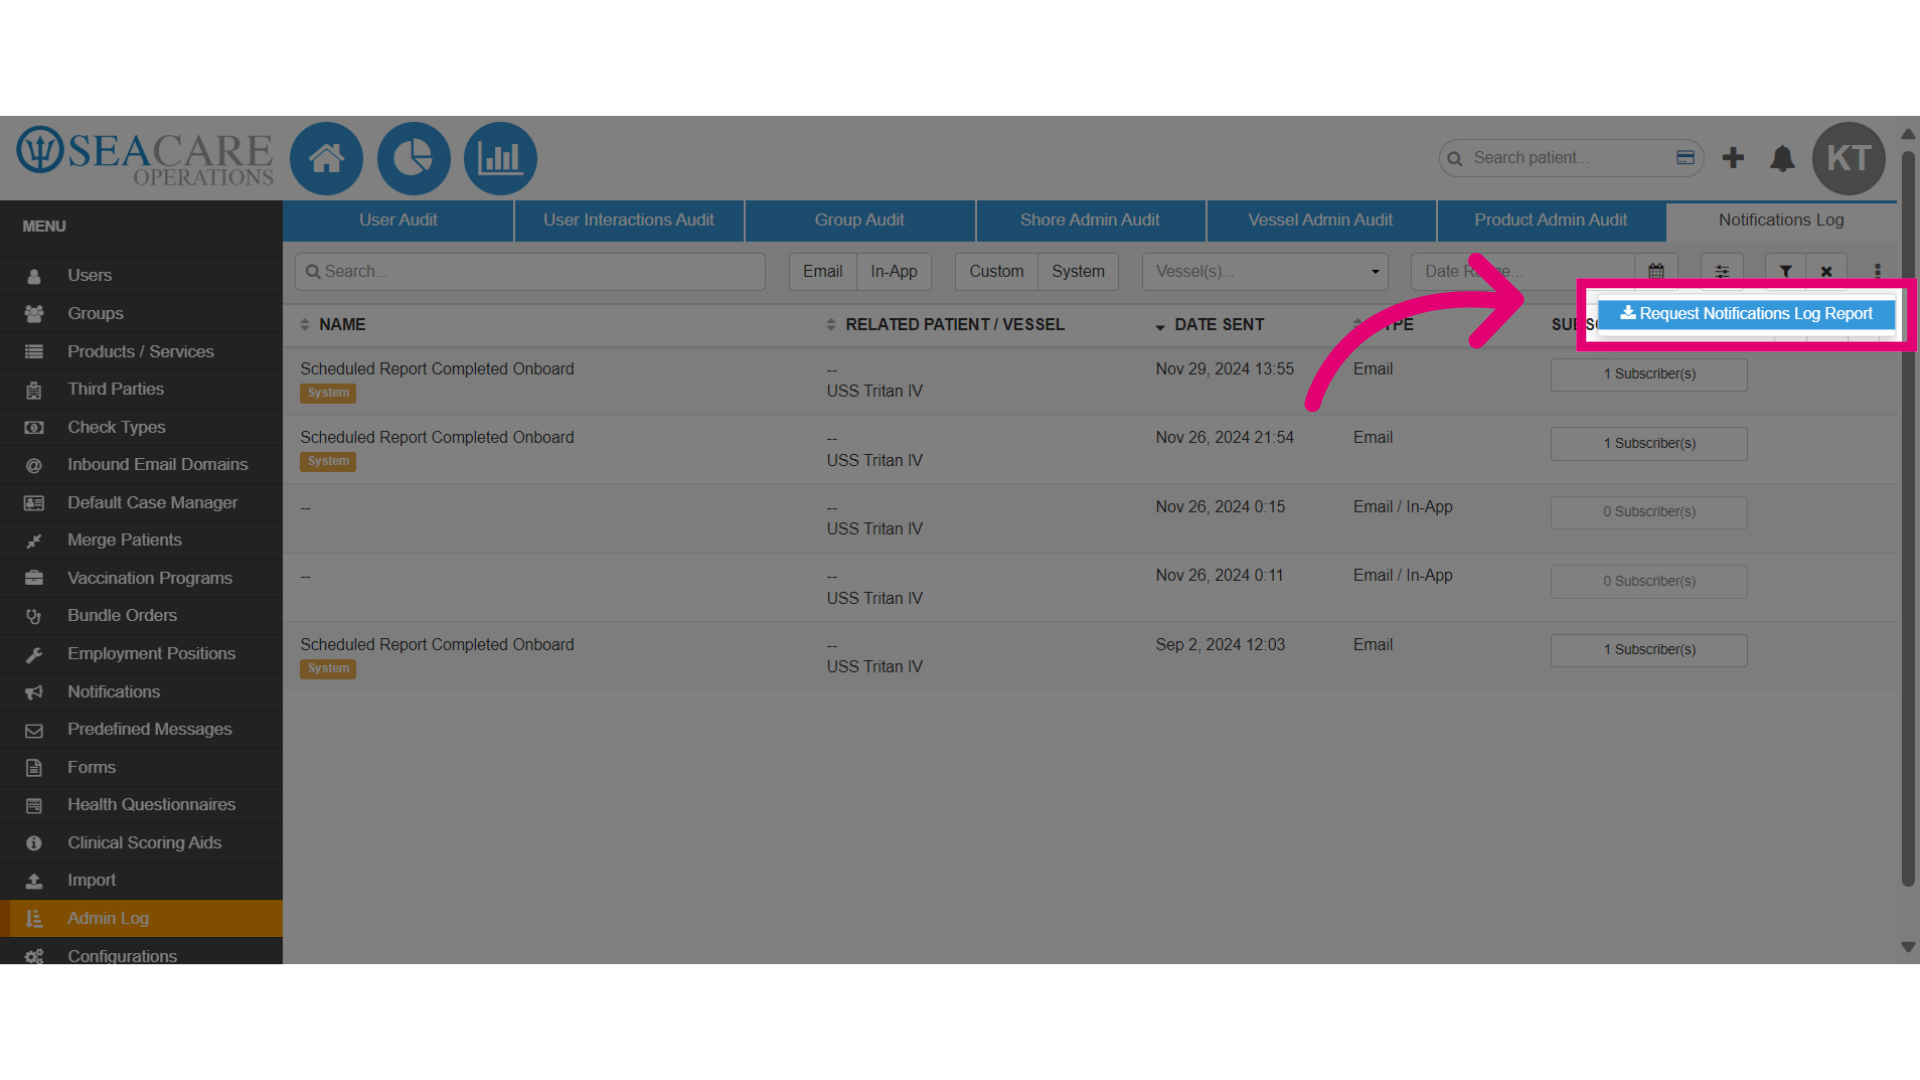1920x1080 pixels.
Task: Switch to the User Audit tab
Action: pyautogui.click(x=398, y=220)
